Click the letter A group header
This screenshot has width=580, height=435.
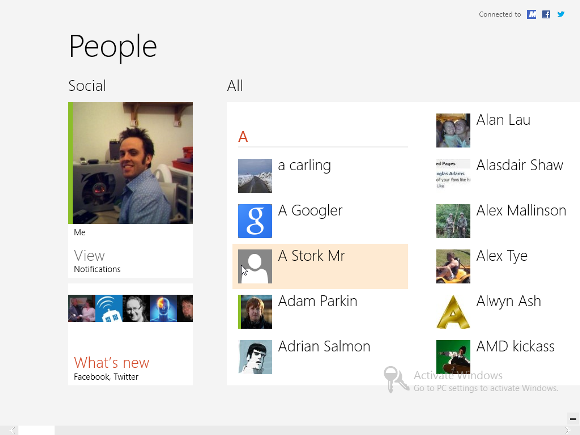(243, 137)
